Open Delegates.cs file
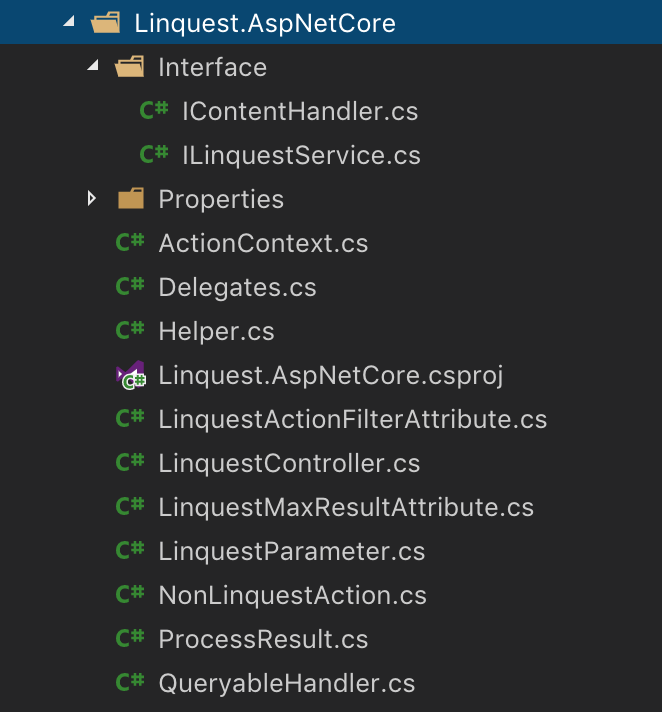This screenshot has height=712, width=662. pos(237,287)
